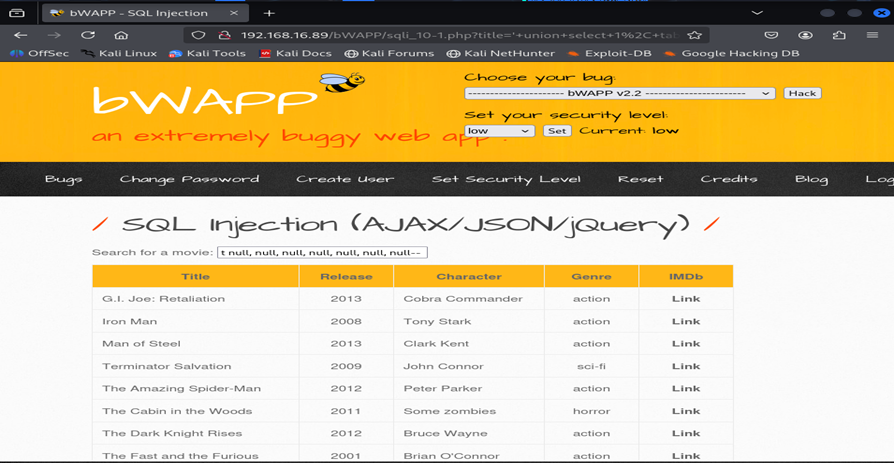Click the sci-fi genre cell
Image resolution: width=894 pixels, height=463 pixels.
pyautogui.click(x=591, y=366)
